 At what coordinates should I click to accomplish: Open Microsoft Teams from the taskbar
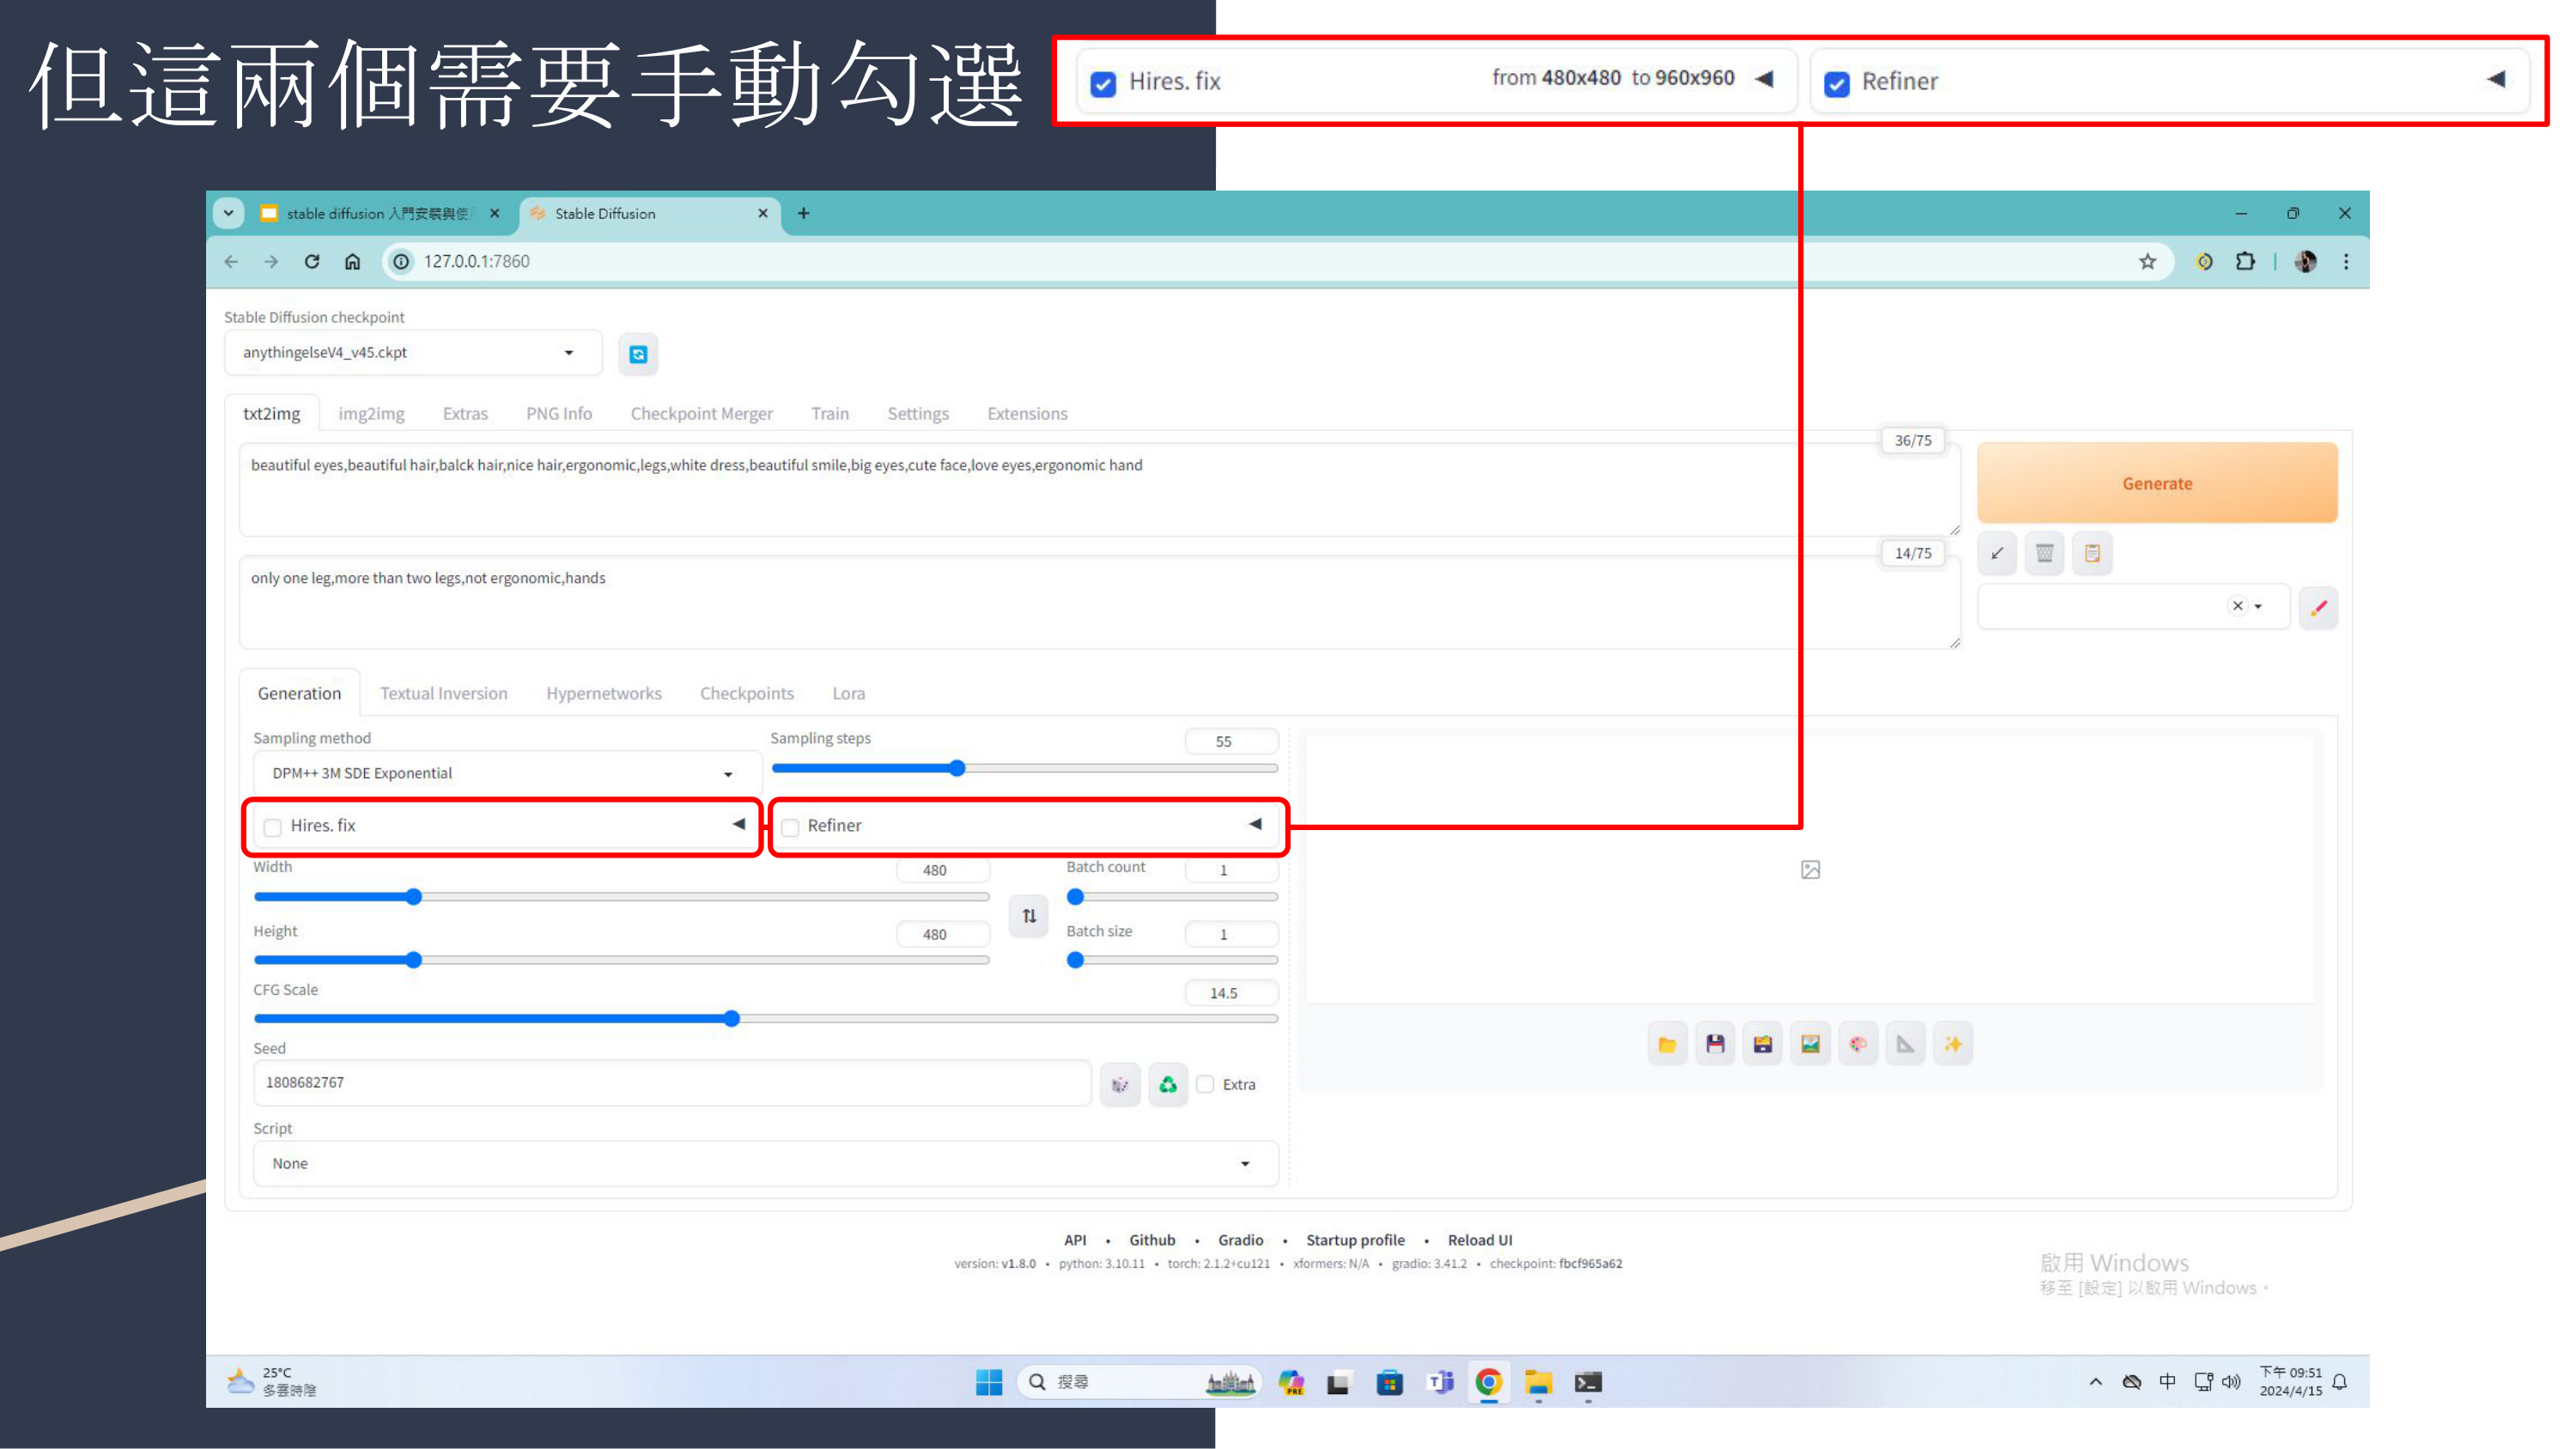point(1440,1382)
